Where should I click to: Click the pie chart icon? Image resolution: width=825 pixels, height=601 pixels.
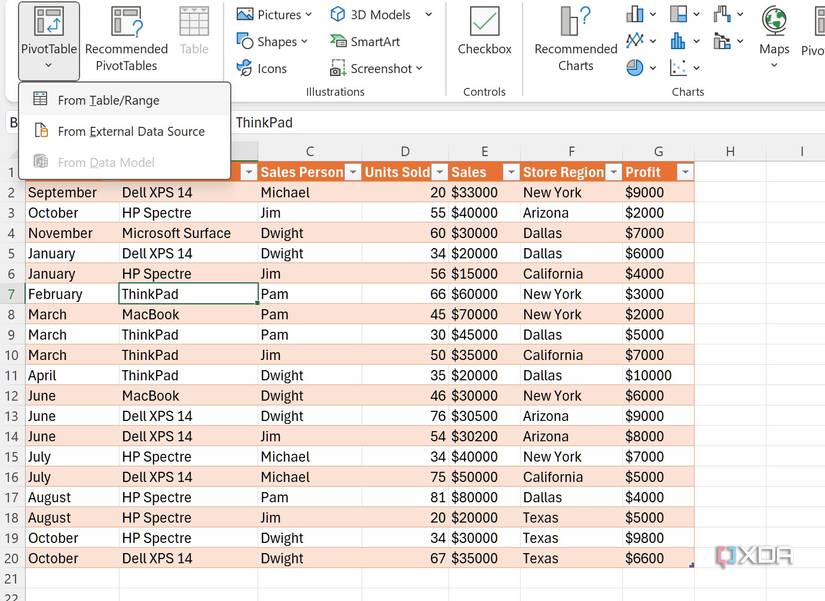point(635,68)
